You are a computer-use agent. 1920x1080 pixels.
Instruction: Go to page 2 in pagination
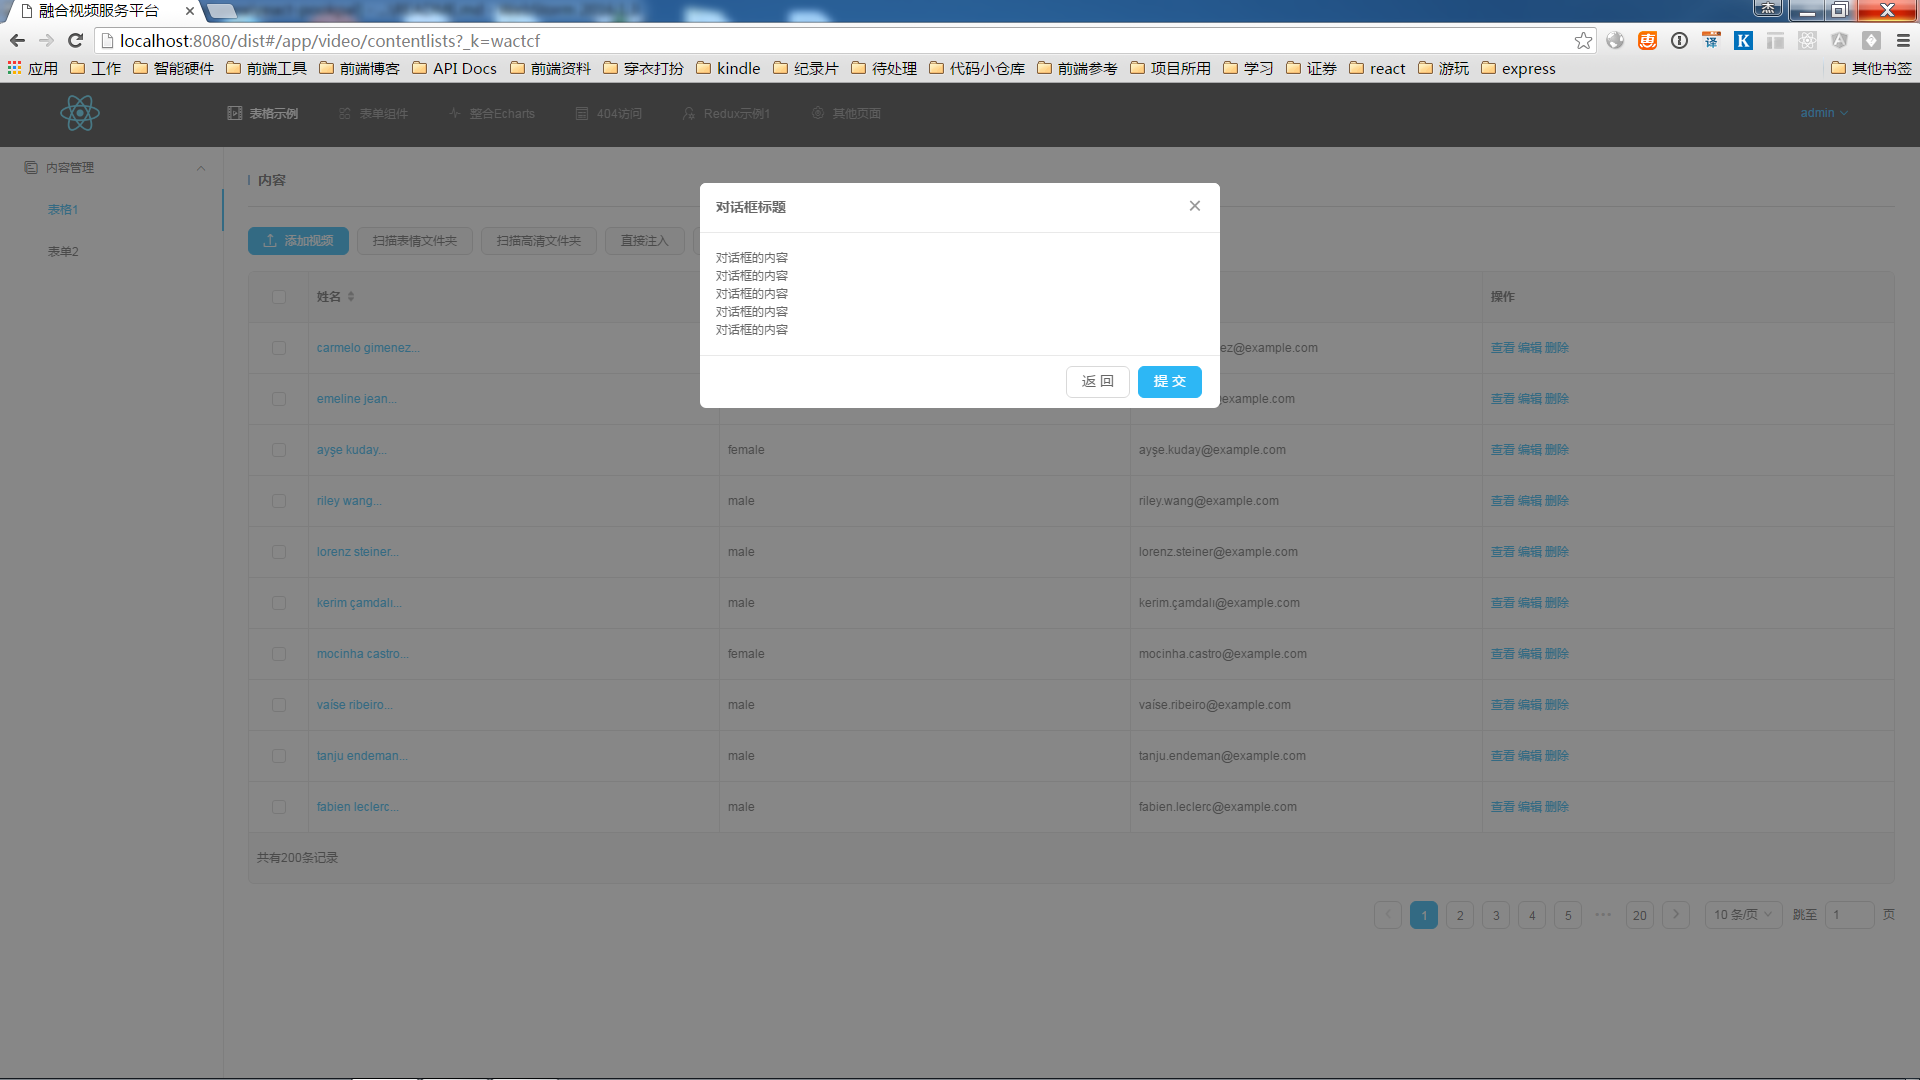coord(1460,915)
